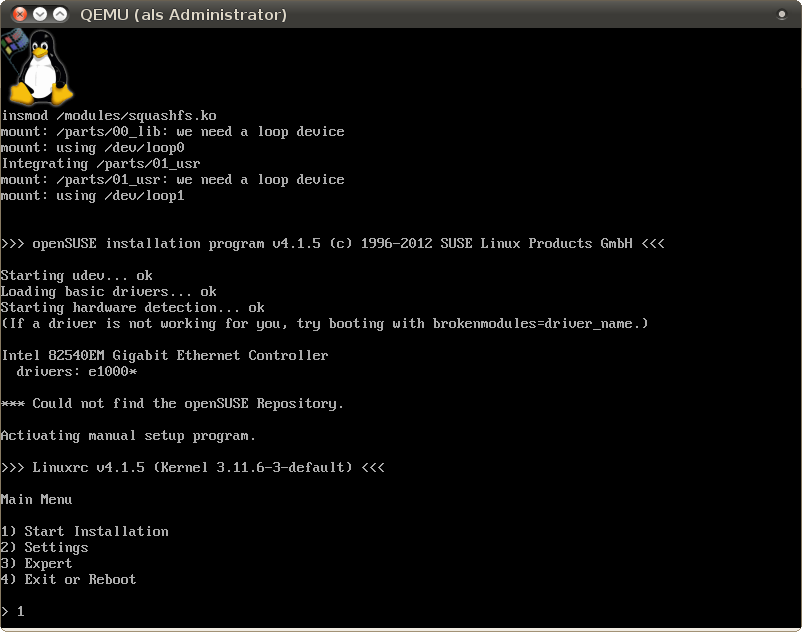
Task: Maximize the QEMU window
Action: point(60,14)
